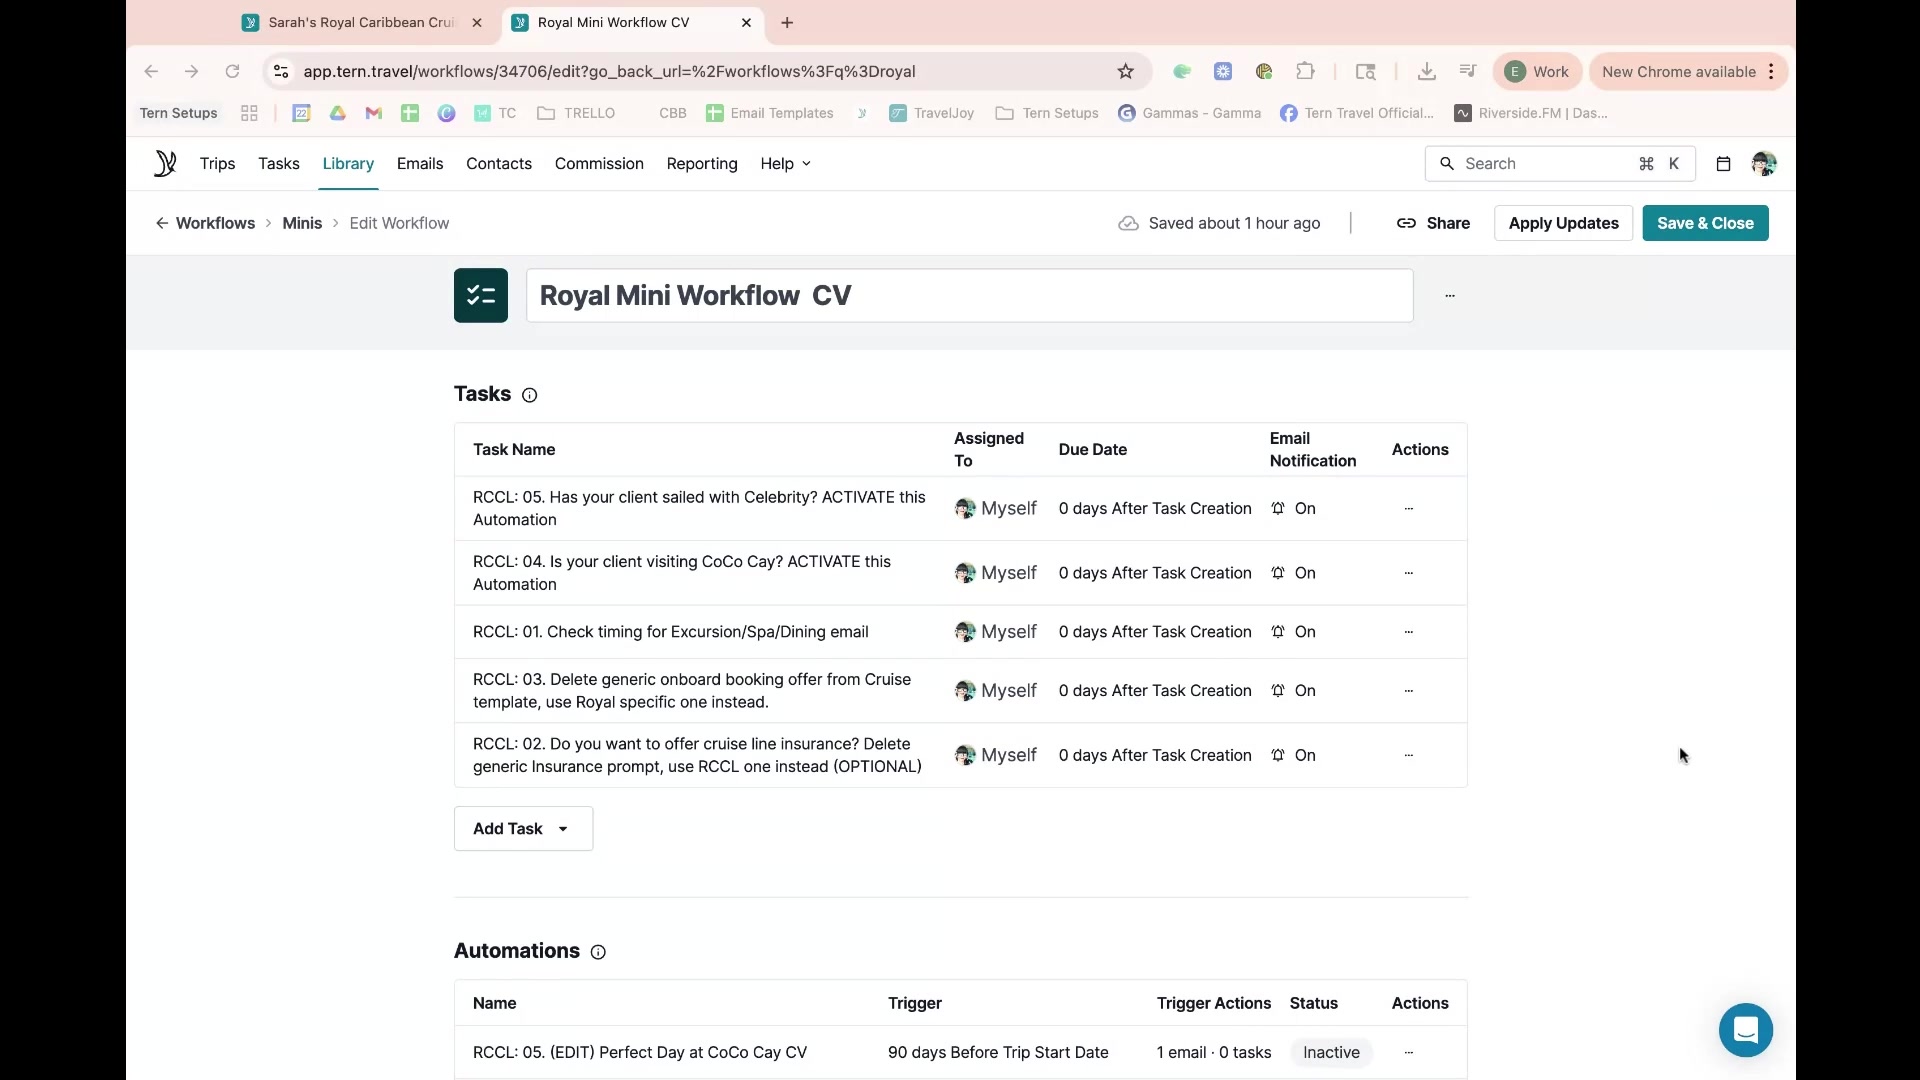Expand the Help menu
The height and width of the screenshot is (1080, 1920).
785,164
